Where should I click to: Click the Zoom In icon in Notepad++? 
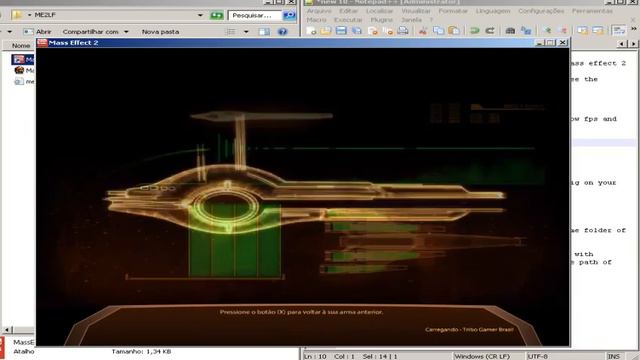(x=547, y=31)
